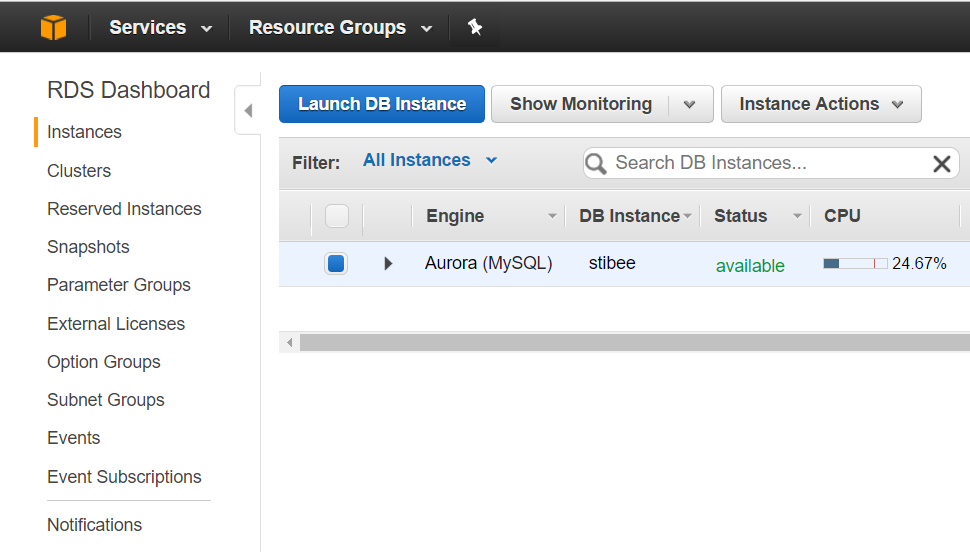Open Event Subscriptions page
Screen dimensions: 970x552
coord(124,477)
